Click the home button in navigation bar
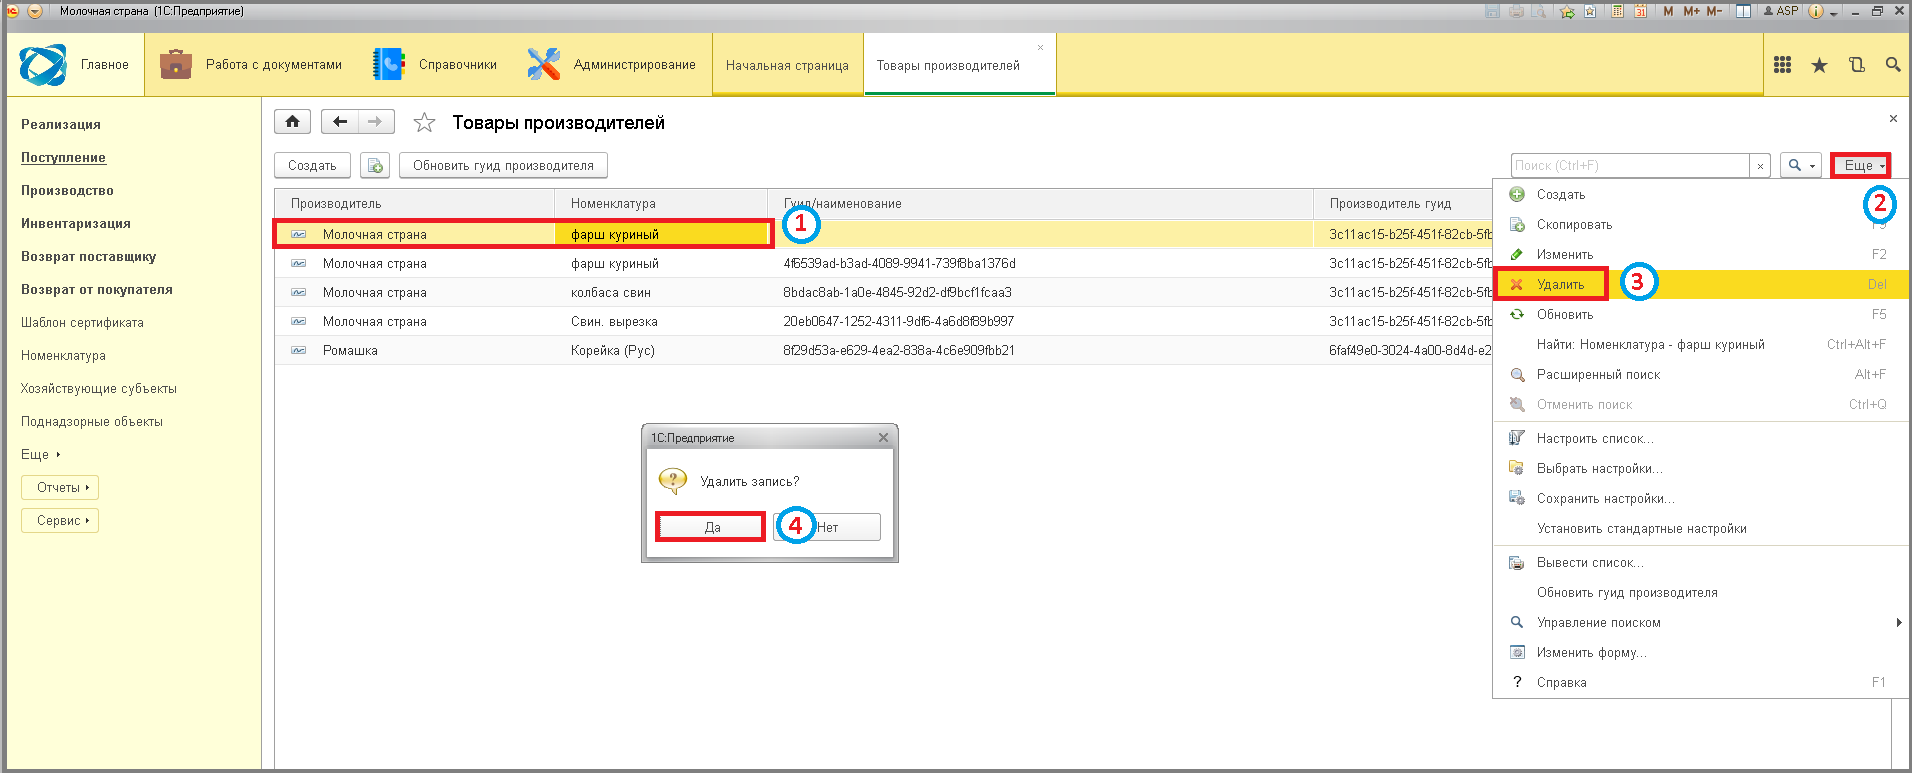Viewport: 1912px width, 773px height. (292, 122)
